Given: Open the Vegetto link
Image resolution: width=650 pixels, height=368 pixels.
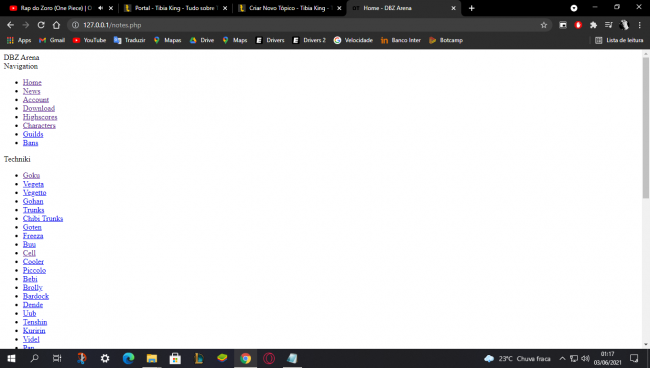Looking at the screenshot, I should pyautogui.click(x=34, y=193).
